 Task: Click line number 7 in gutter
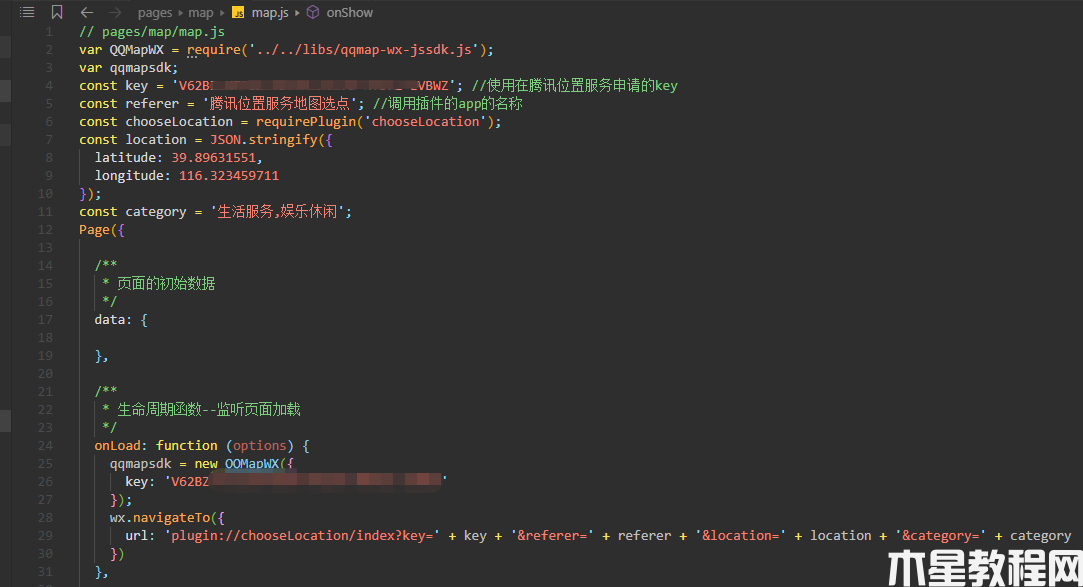(x=49, y=139)
